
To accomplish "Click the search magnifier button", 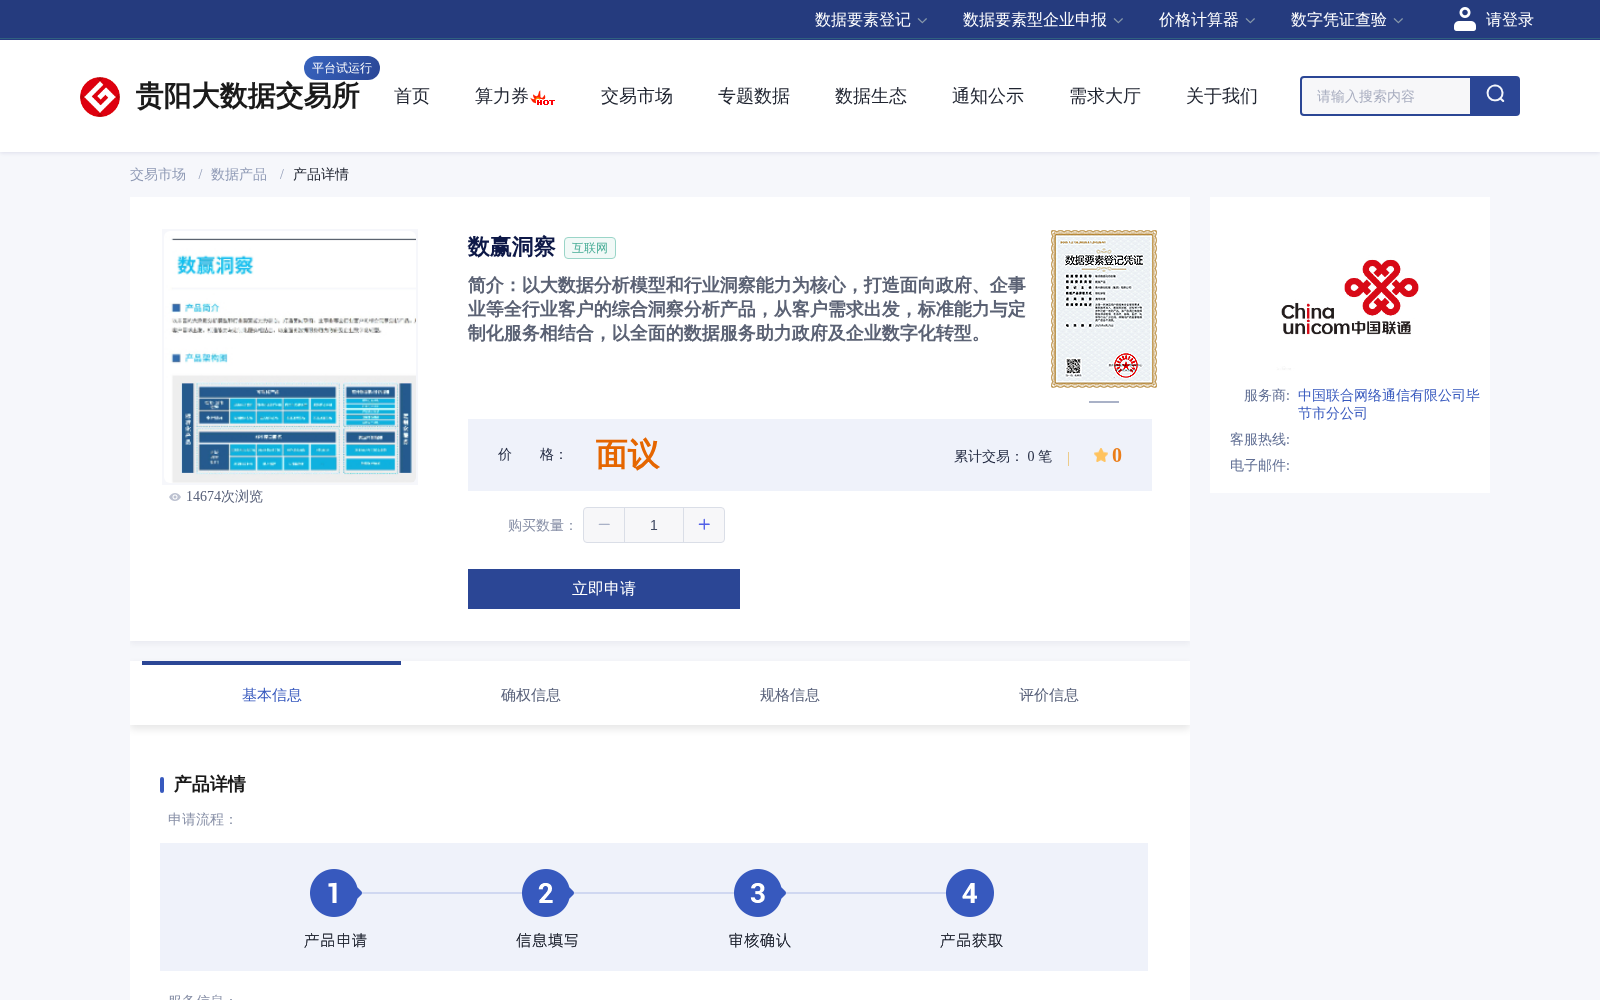I will (1495, 96).
